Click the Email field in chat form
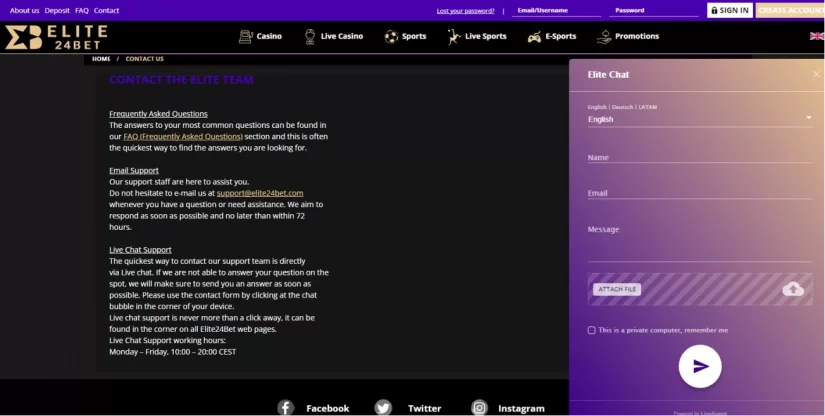The height and width of the screenshot is (416, 825). pos(700,192)
